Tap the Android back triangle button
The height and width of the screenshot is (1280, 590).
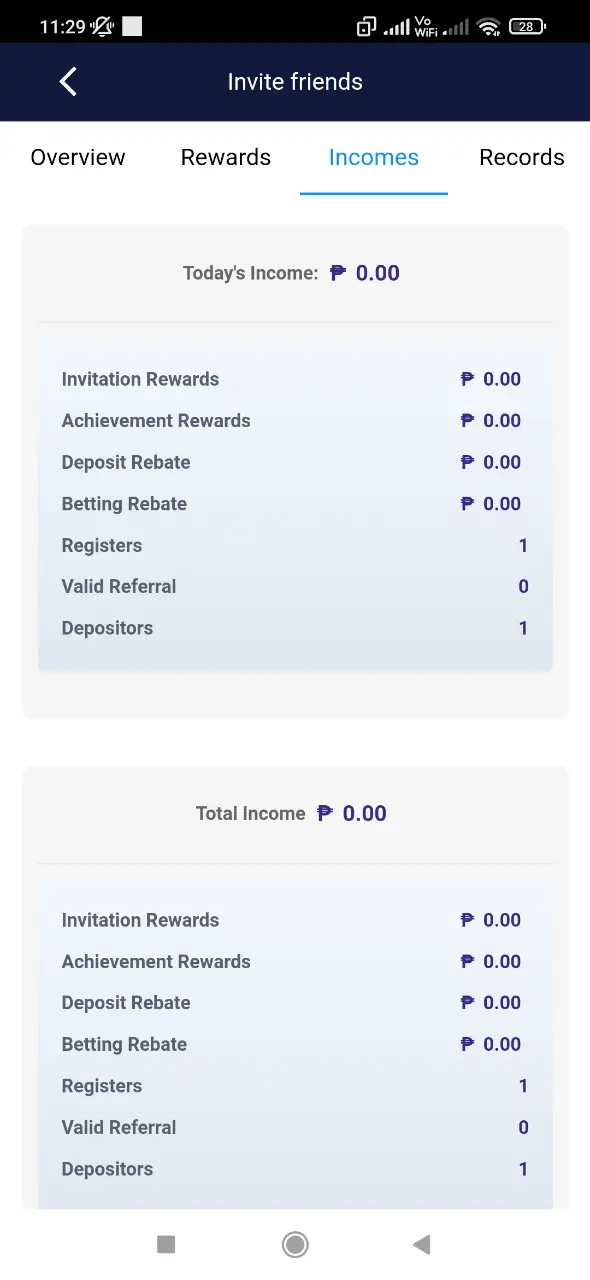point(421,1244)
